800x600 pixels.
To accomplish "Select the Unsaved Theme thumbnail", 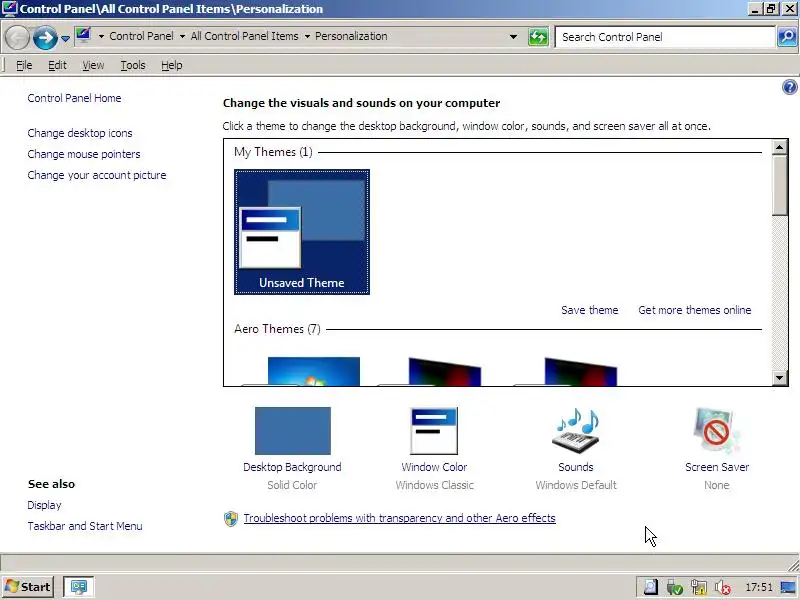I will (302, 232).
